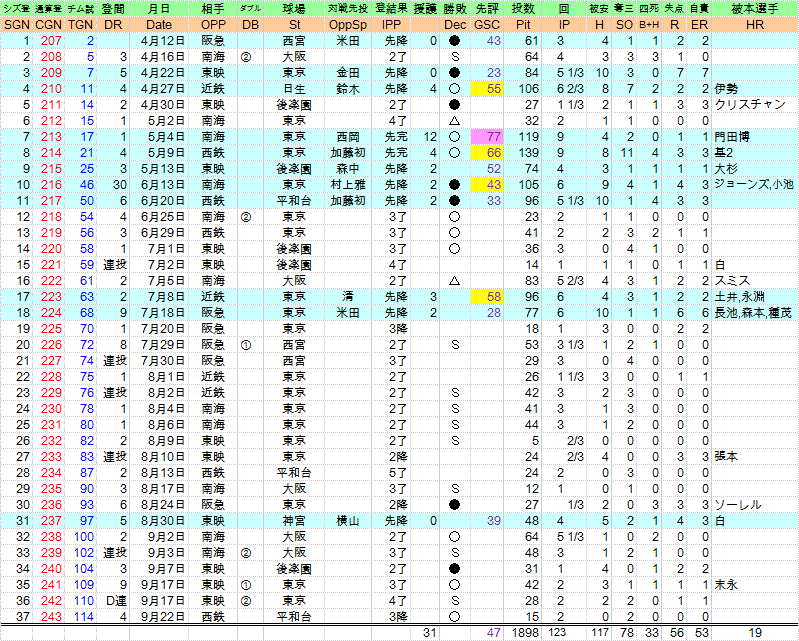This screenshot has width=799, height=641.
Task: Click the date cell 8月30日
Action: 163,521
